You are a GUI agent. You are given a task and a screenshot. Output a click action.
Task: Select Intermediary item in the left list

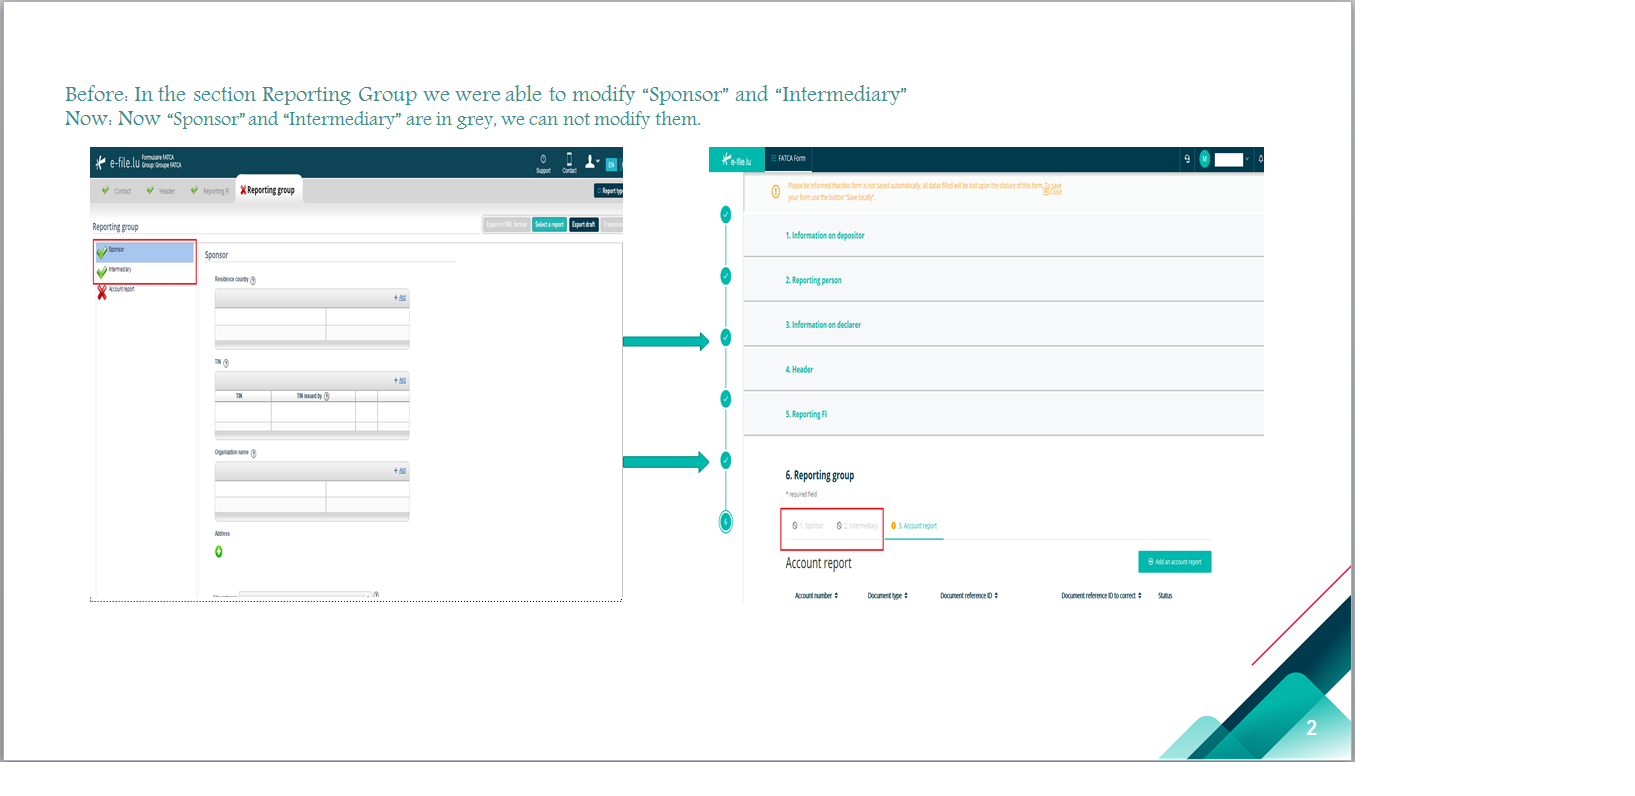(145, 270)
